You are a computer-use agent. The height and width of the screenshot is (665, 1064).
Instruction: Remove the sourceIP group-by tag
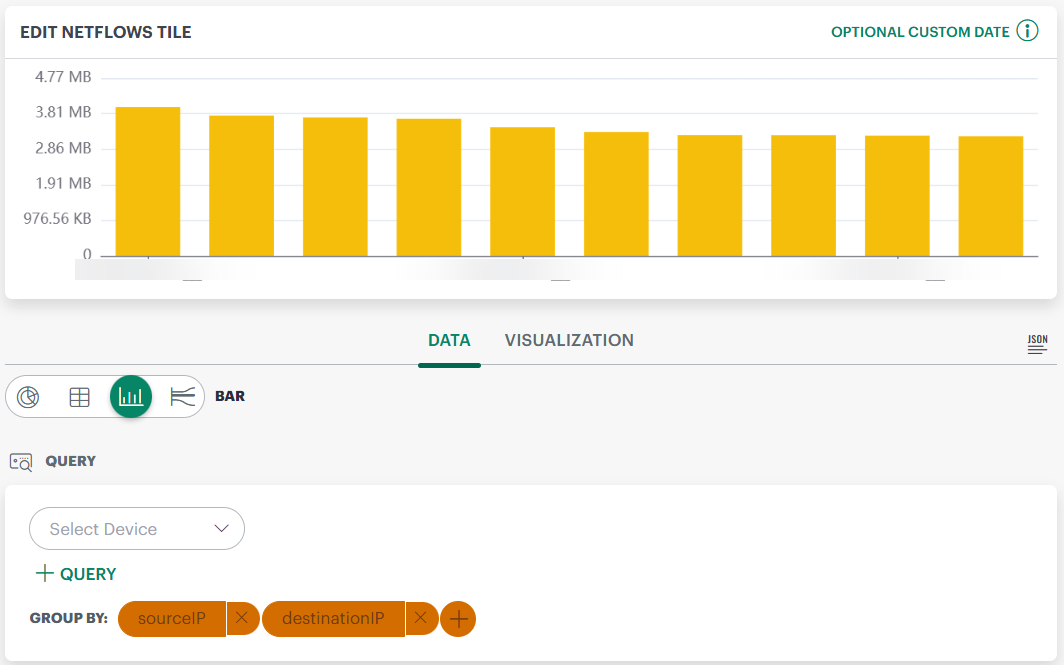pos(242,619)
